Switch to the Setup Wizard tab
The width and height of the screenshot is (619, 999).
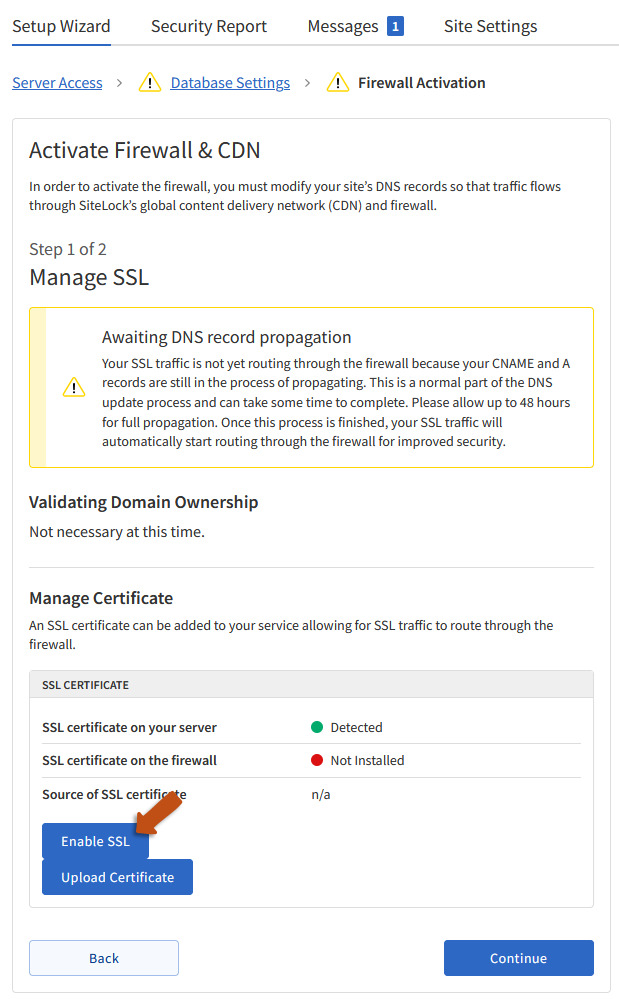click(61, 27)
